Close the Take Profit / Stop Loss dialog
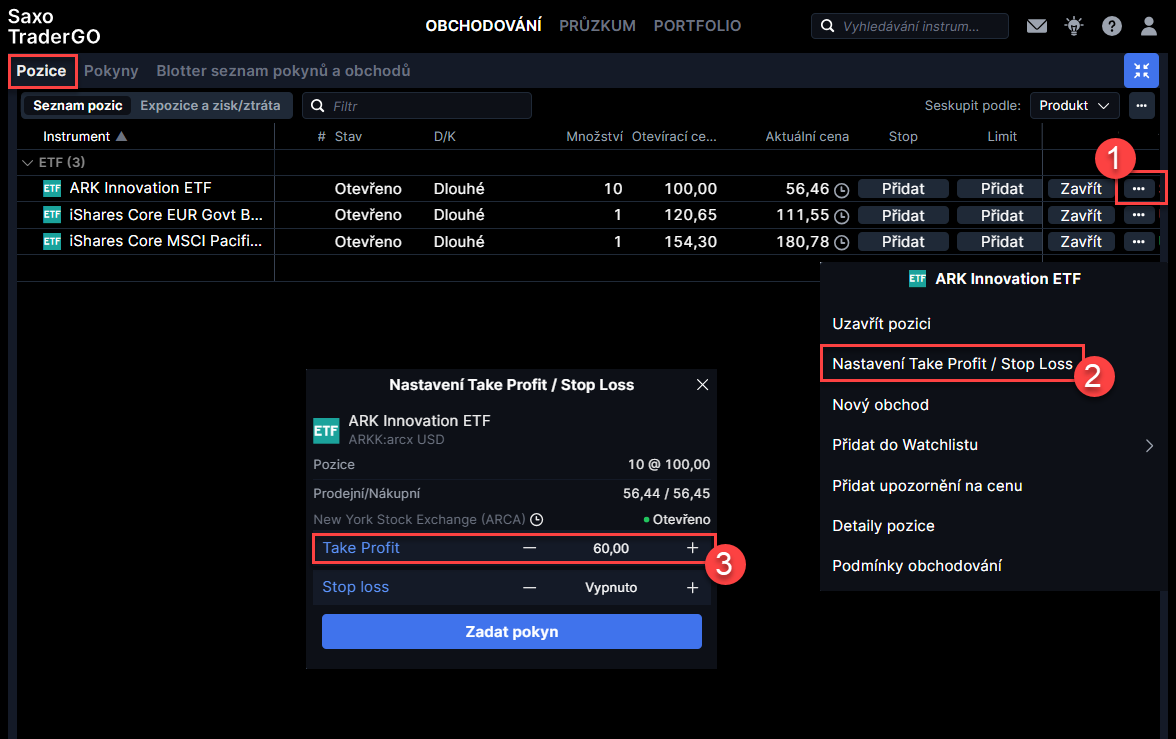Image resolution: width=1176 pixels, height=739 pixels. pyautogui.click(x=702, y=385)
